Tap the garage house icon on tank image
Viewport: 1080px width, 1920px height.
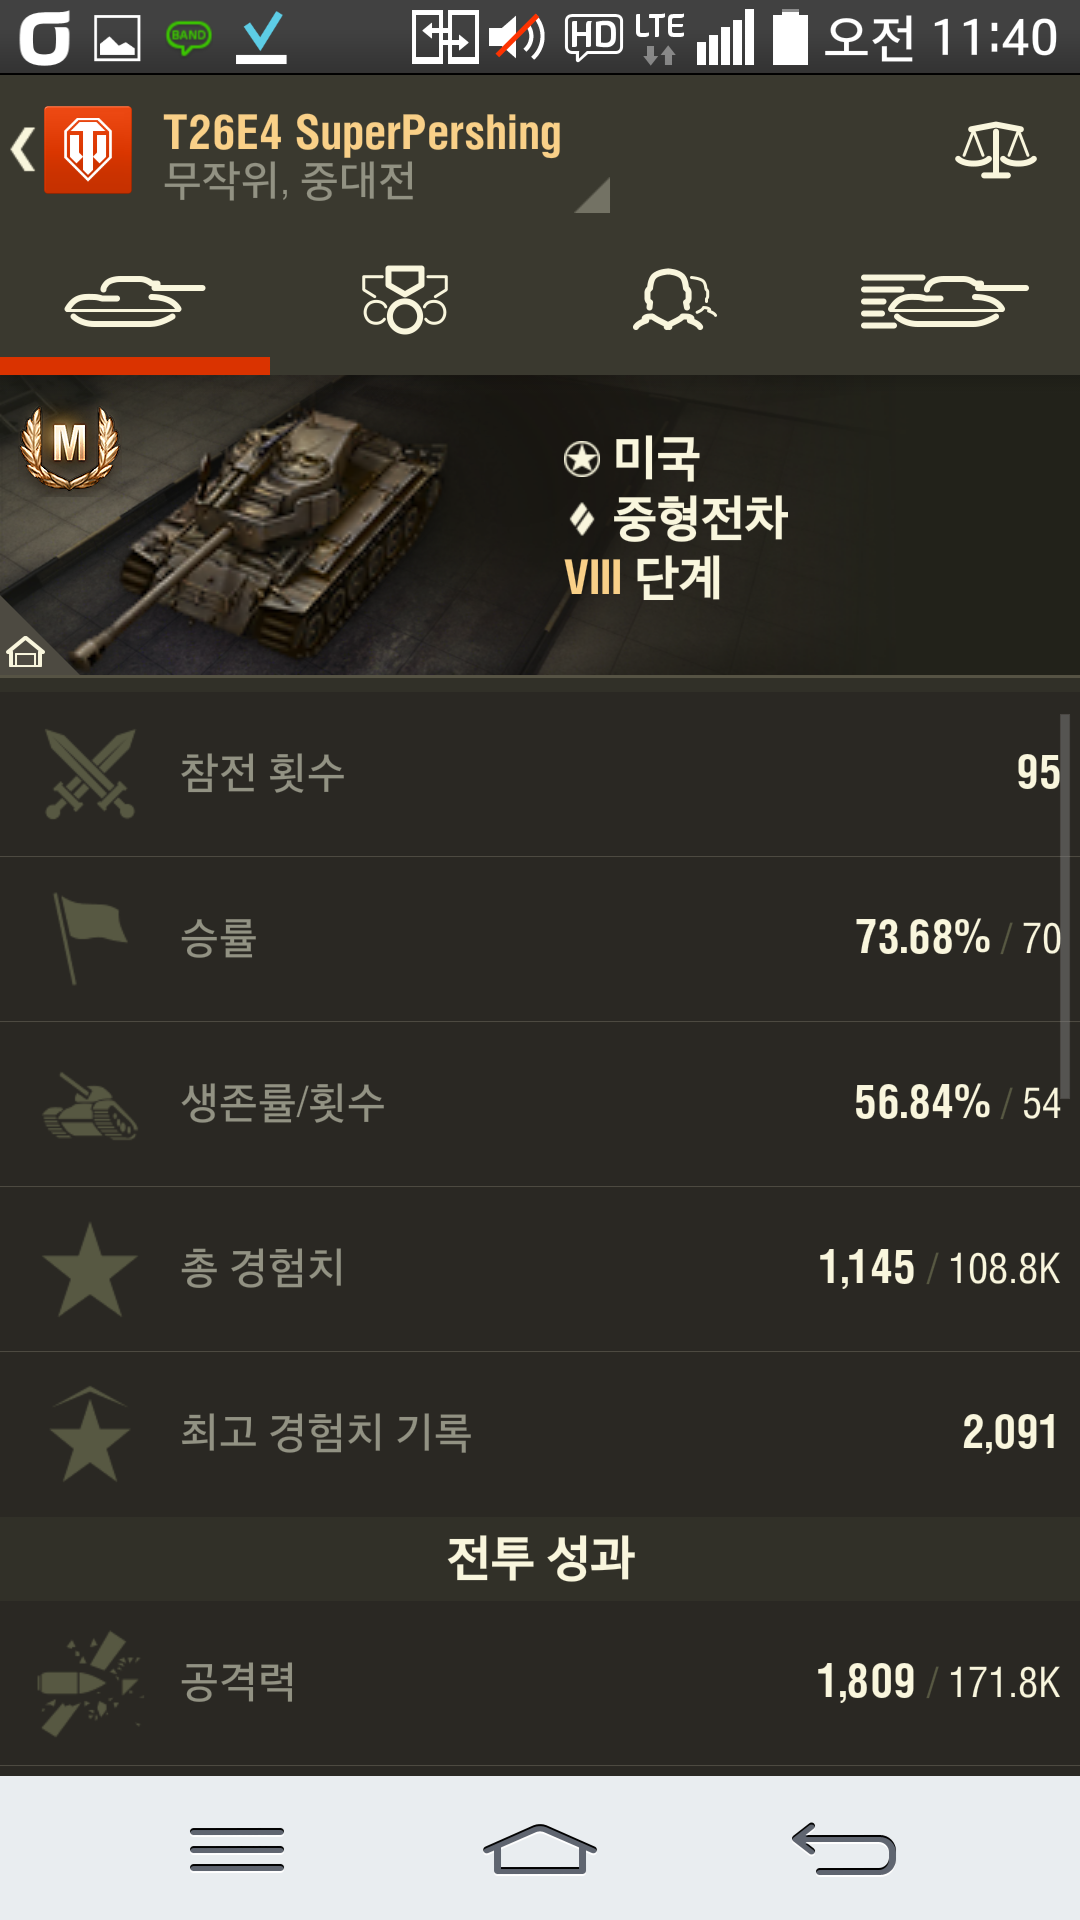[x=26, y=651]
